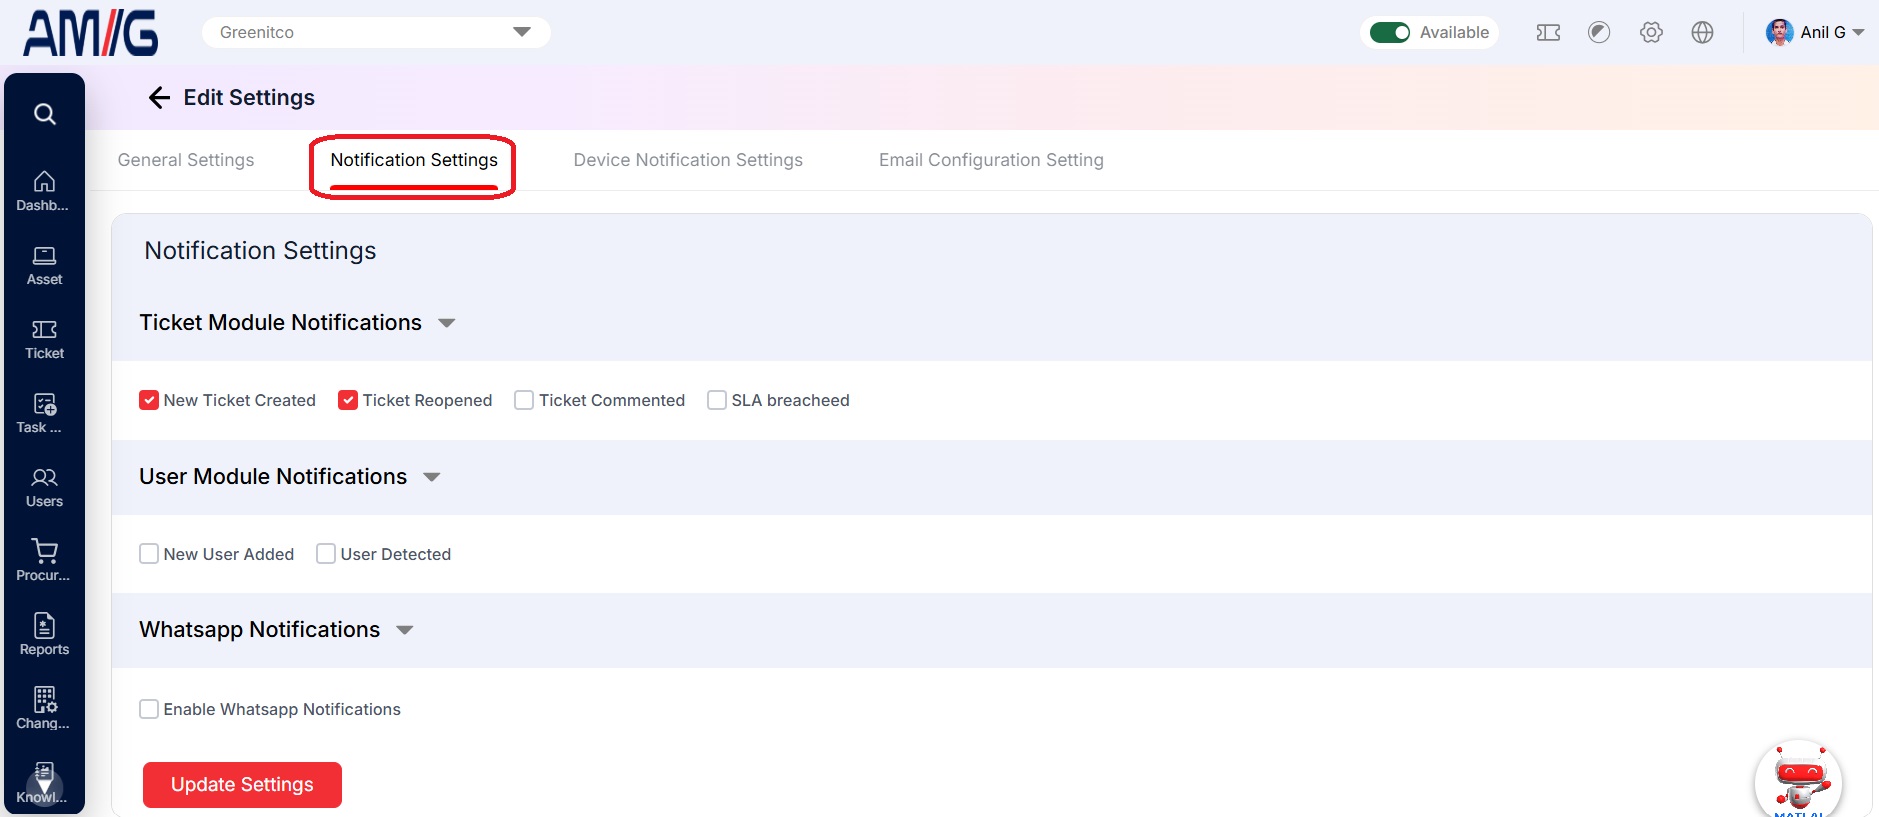
Task: Open the Greenitco company dropdown
Action: pyautogui.click(x=376, y=32)
